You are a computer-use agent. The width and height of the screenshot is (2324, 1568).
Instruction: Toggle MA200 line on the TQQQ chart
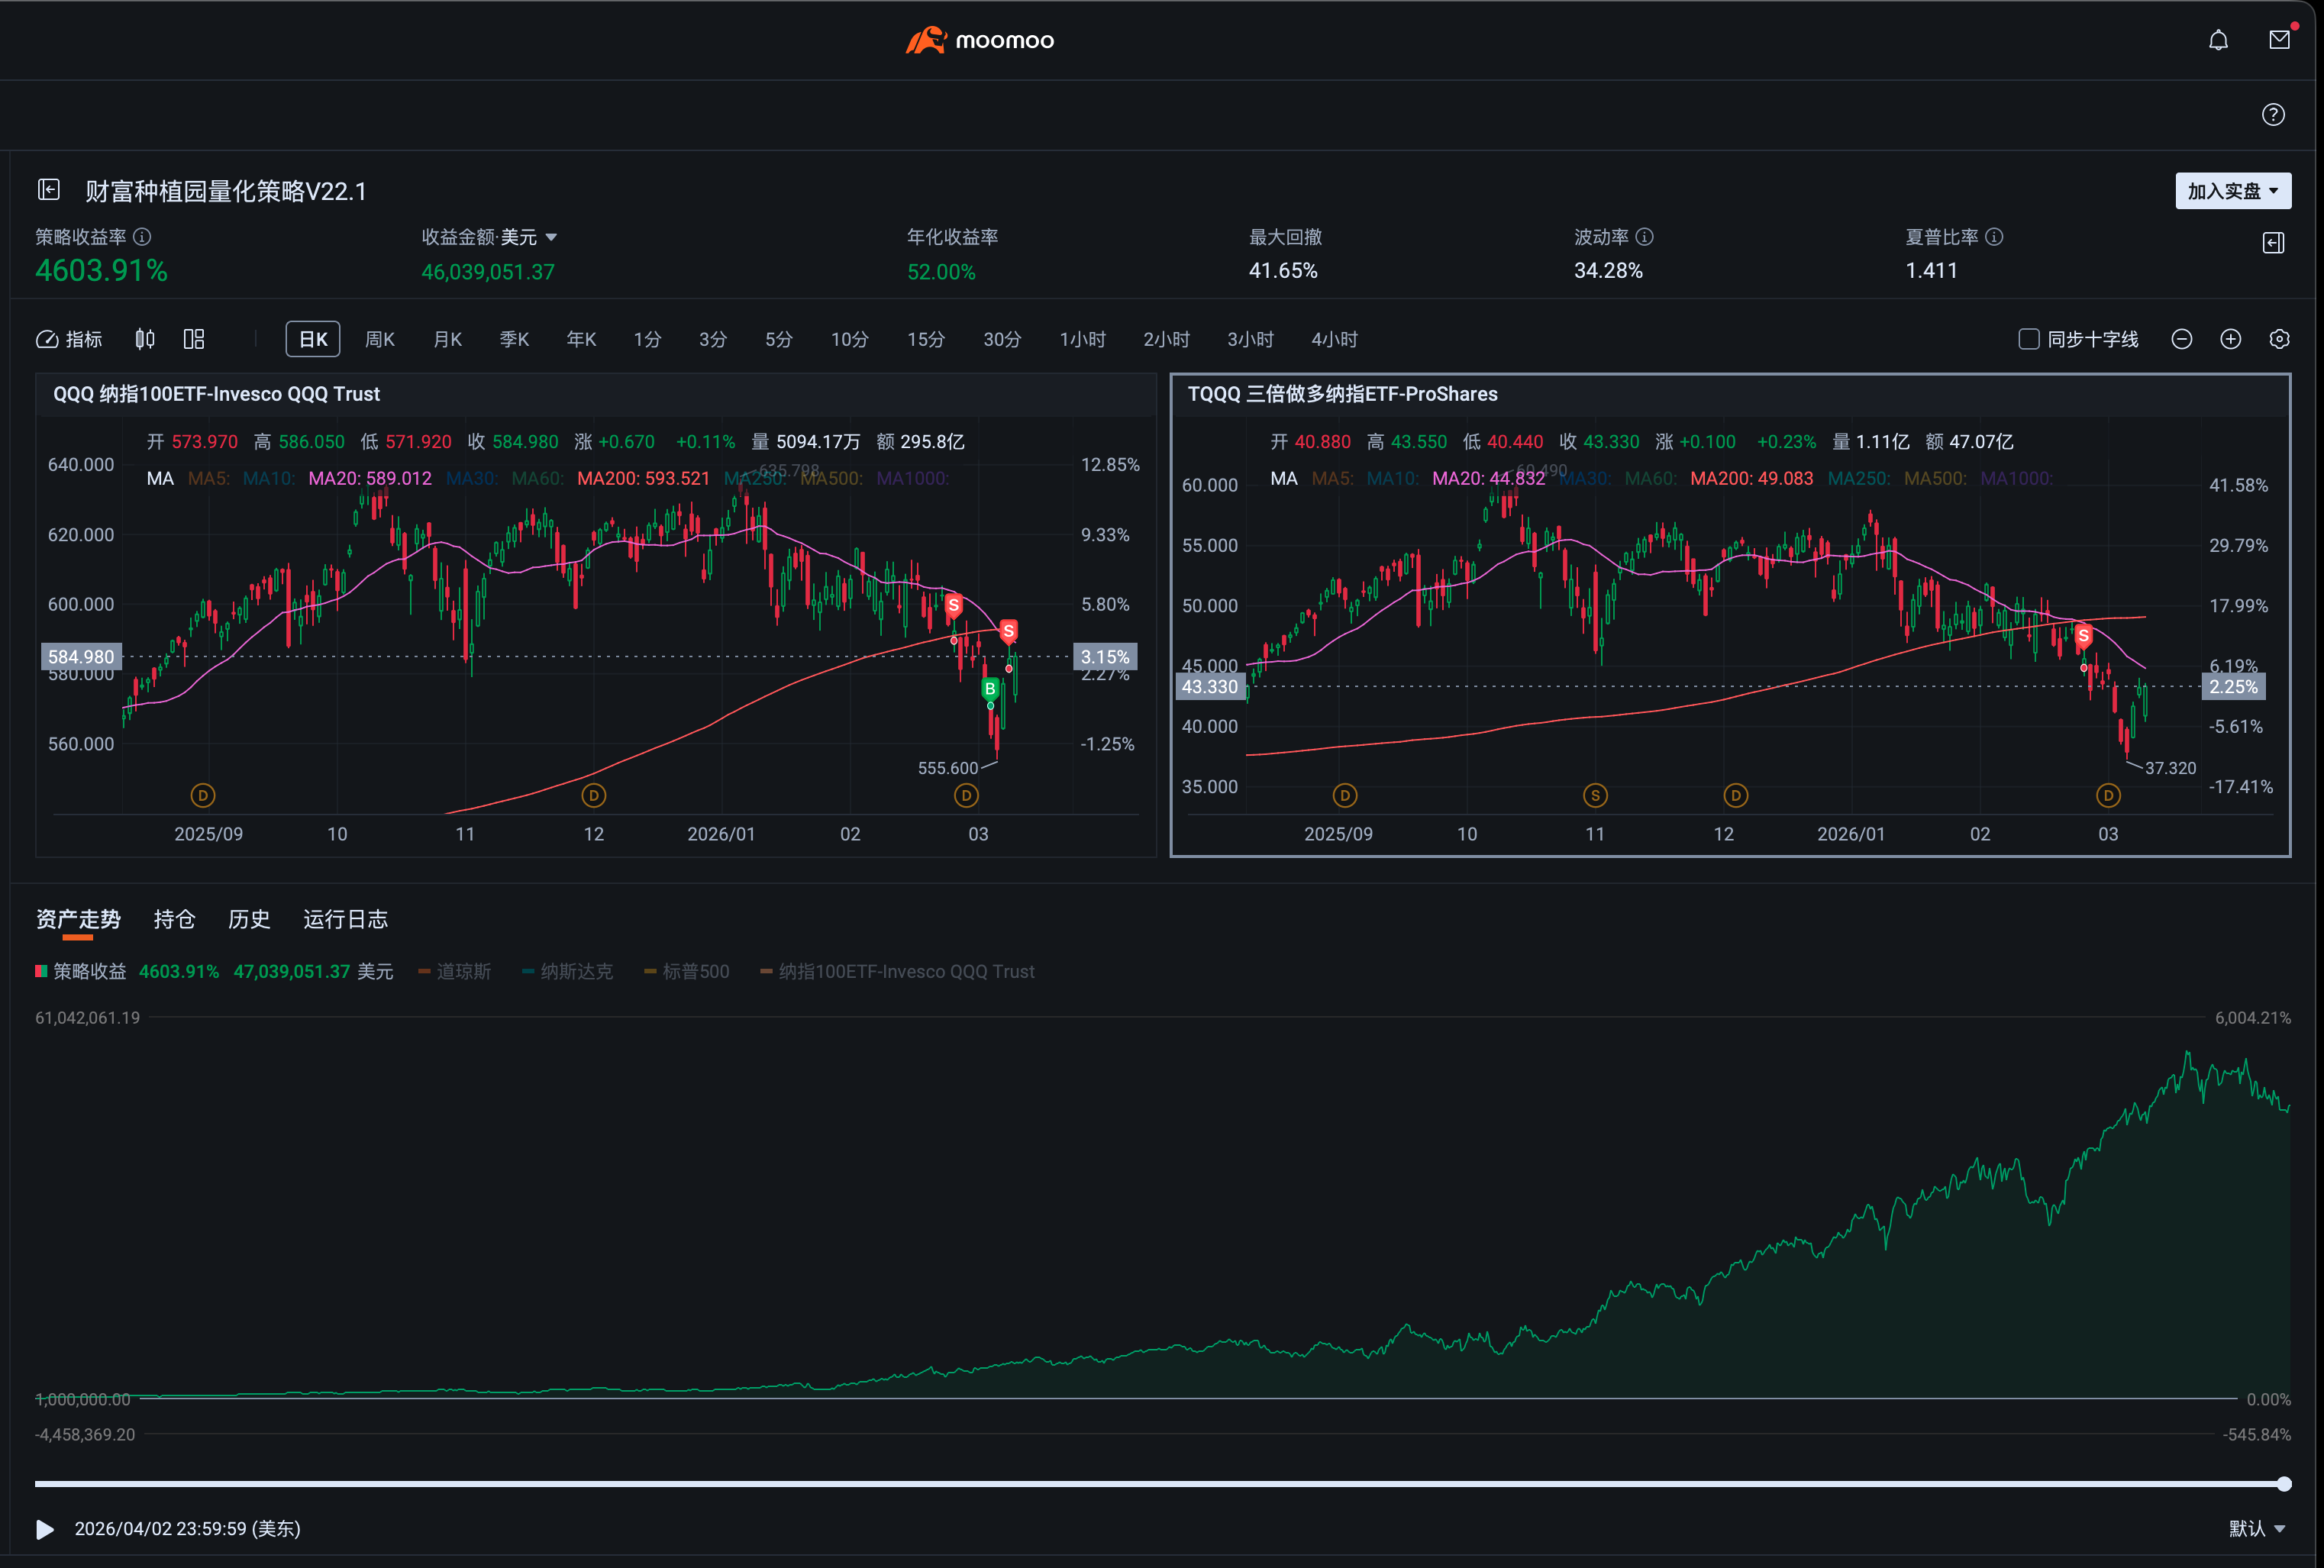[1752, 479]
